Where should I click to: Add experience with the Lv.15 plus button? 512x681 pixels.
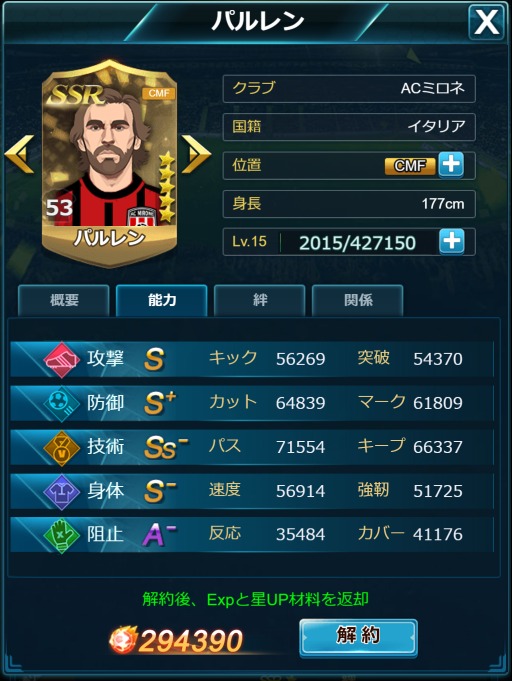tap(452, 241)
